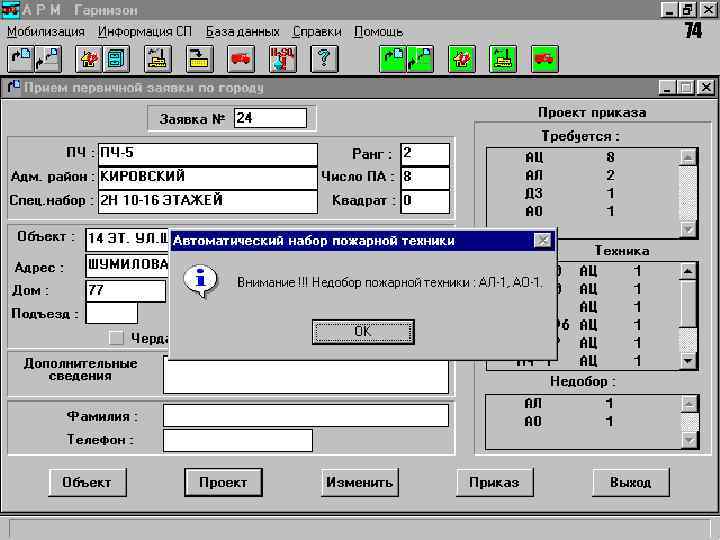Click the first gray arrow-to-document toolbar icon
The image size is (720, 540).
click(x=21, y=59)
